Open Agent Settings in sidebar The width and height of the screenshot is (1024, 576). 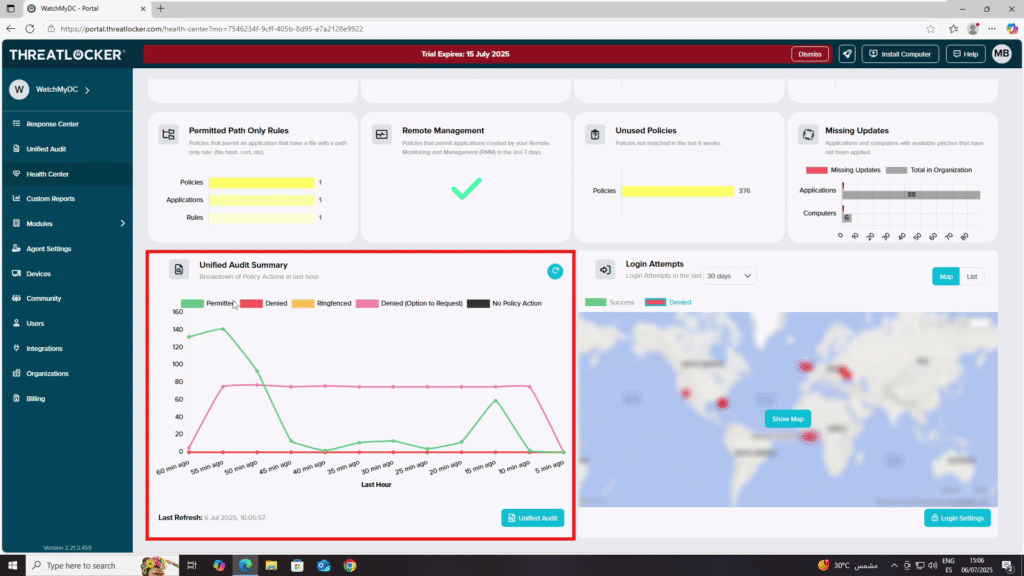click(48, 249)
